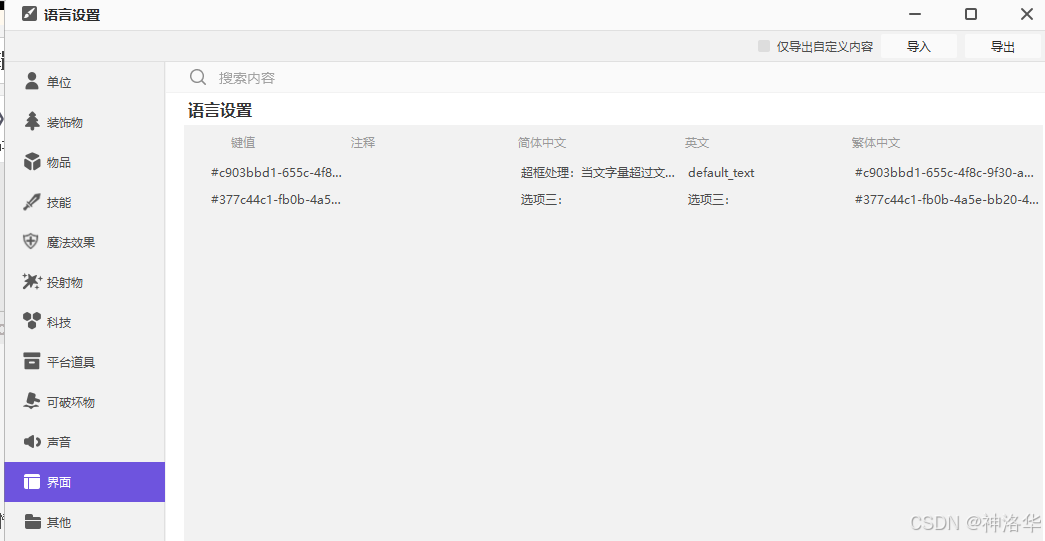This screenshot has height=541, width=1045.
Task: Click the default_text English cell
Action: point(721,173)
